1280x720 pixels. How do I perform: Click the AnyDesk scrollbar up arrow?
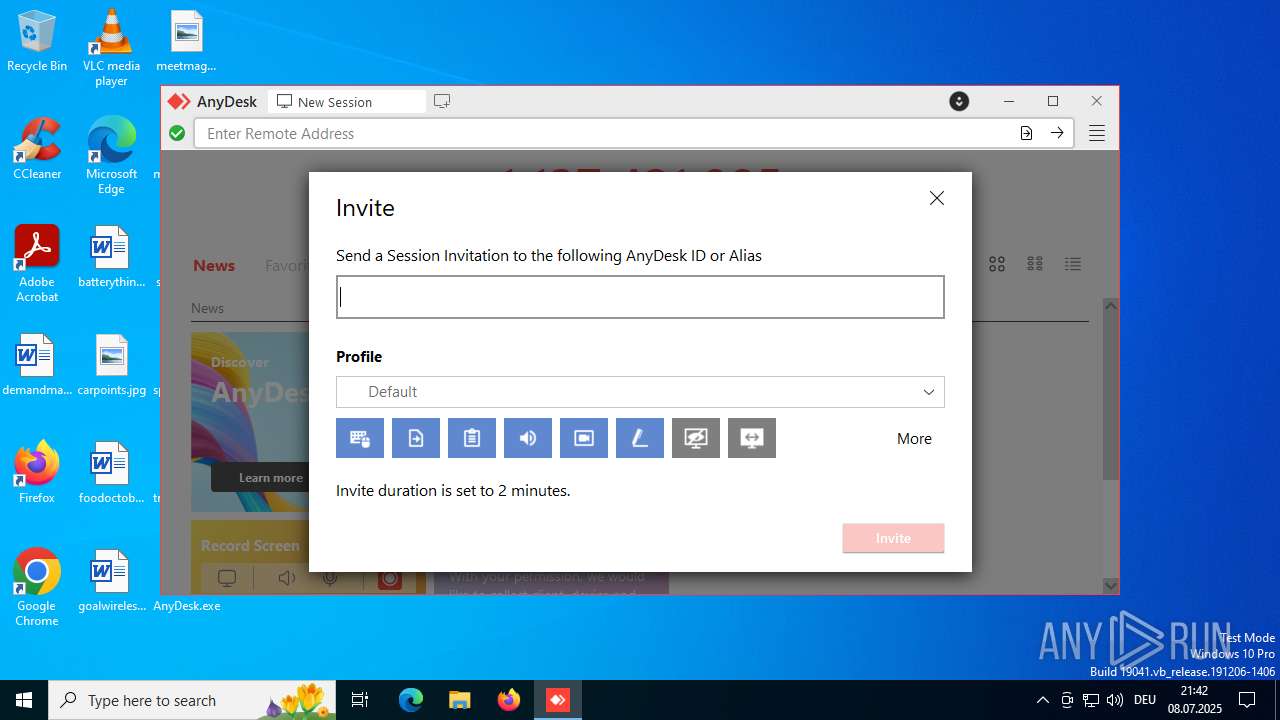[1110, 305]
